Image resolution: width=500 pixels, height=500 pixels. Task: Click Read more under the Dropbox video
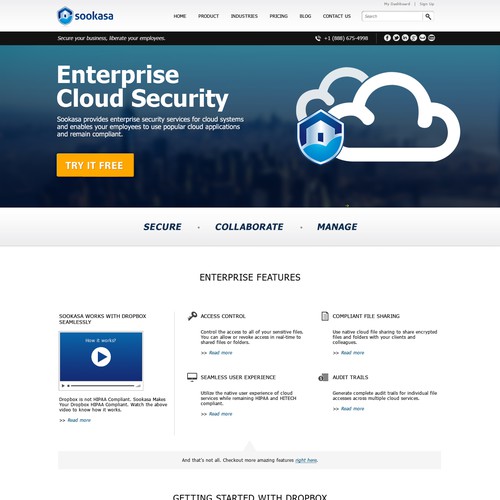(79, 420)
